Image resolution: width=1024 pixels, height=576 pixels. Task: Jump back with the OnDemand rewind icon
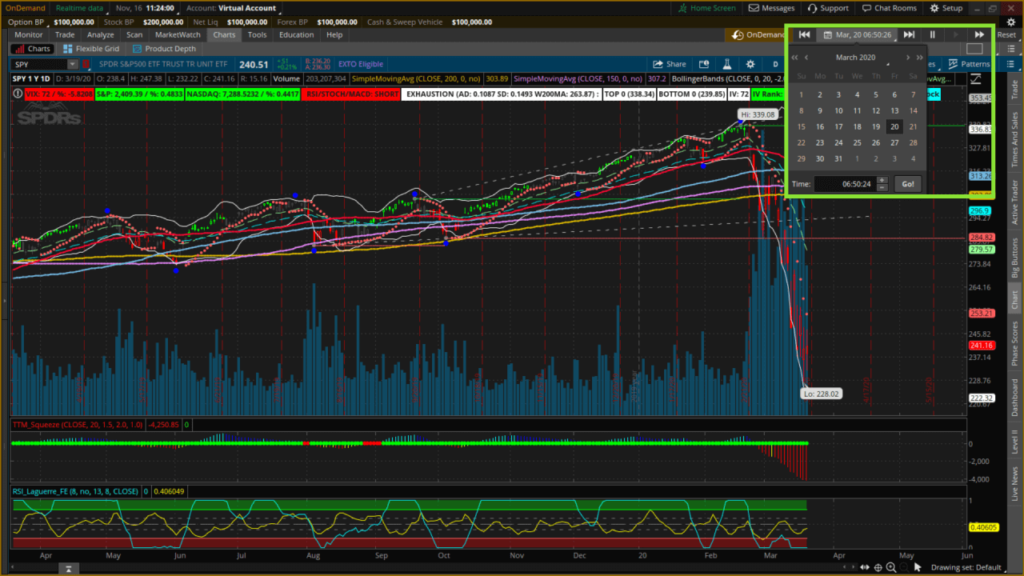pyautogui.click(x=804, y=35)
